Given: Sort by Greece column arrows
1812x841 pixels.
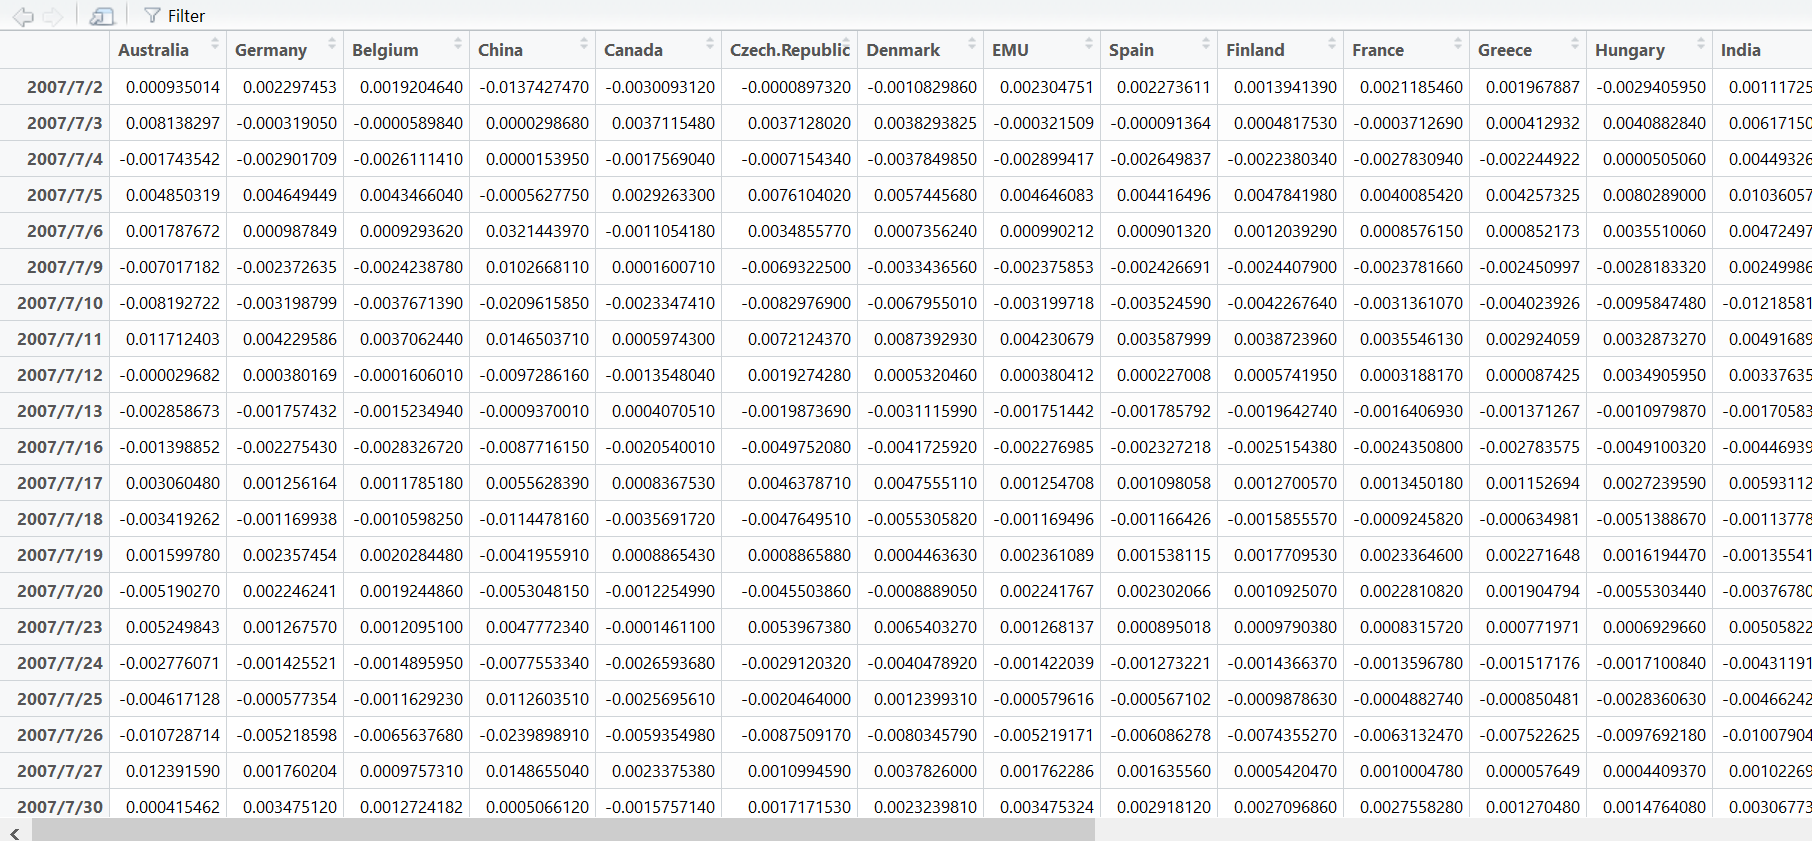Looking at the screenshot, I should (1574, 45).
